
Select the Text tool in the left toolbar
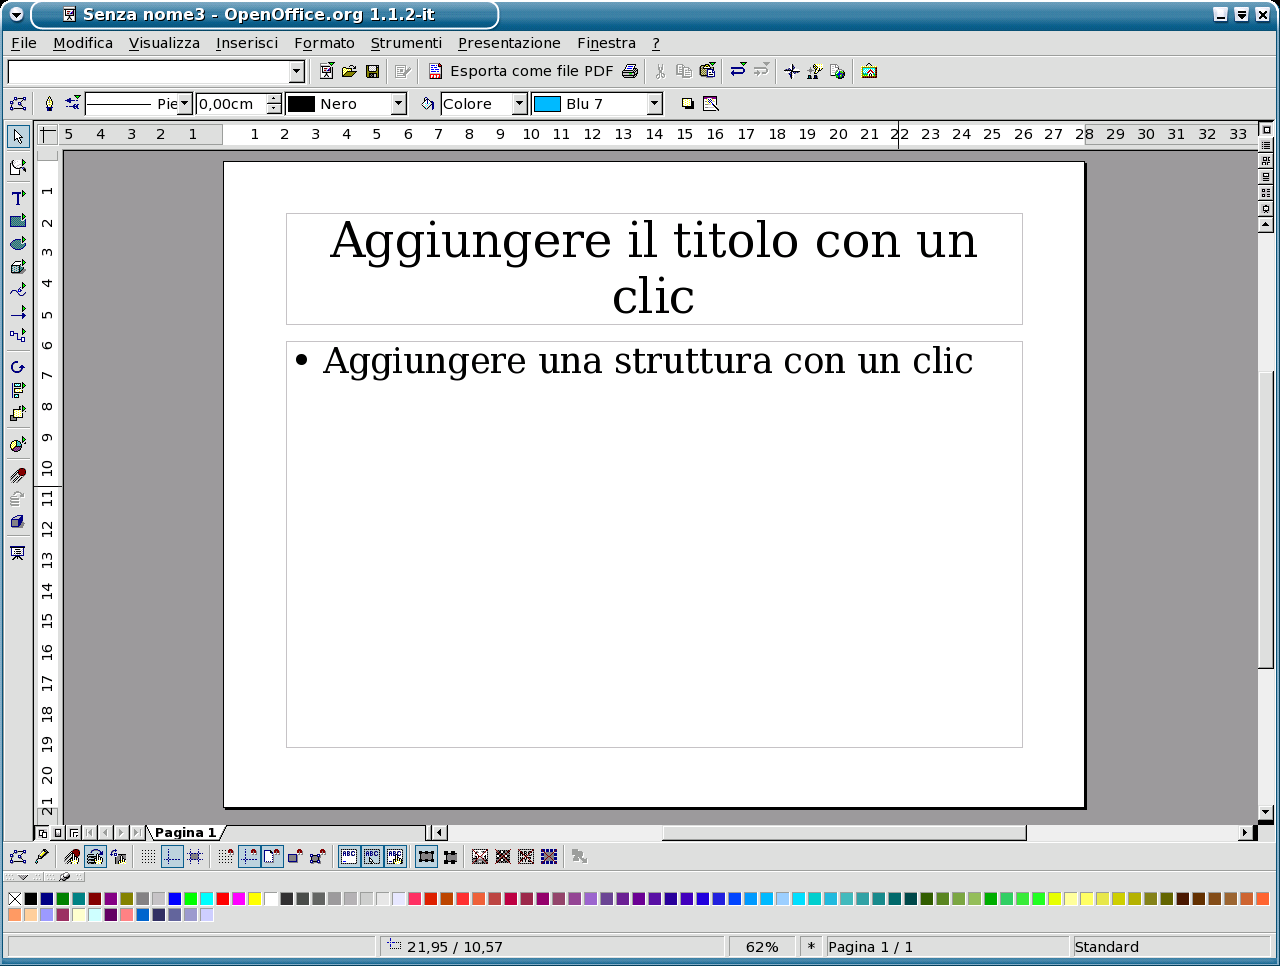pyautogui.click(x=18, y=198)
